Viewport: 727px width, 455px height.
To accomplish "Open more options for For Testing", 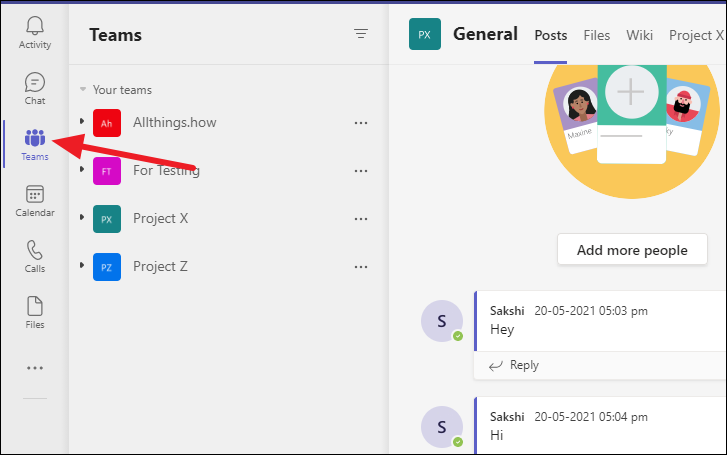I will click(x=361, y=171).
